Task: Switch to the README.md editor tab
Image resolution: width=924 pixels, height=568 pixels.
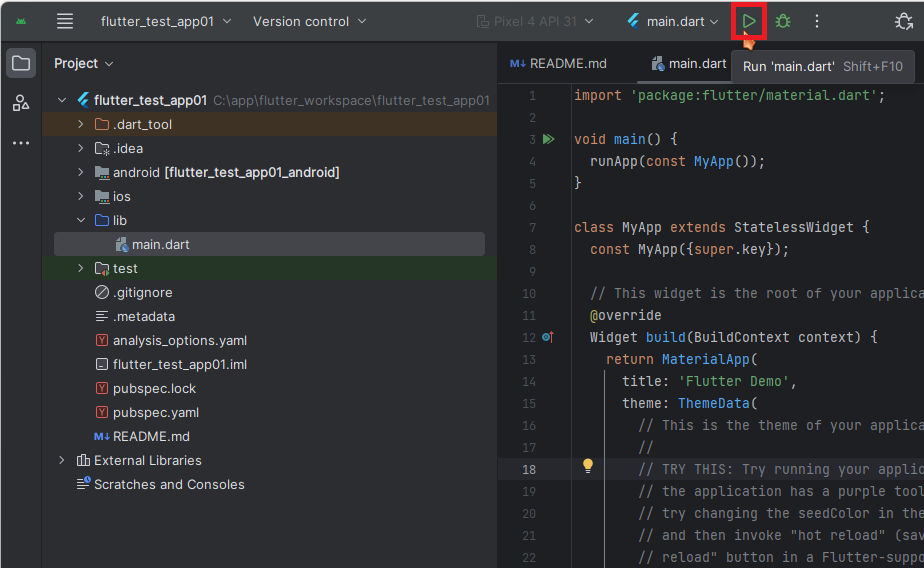Action: 558,64
